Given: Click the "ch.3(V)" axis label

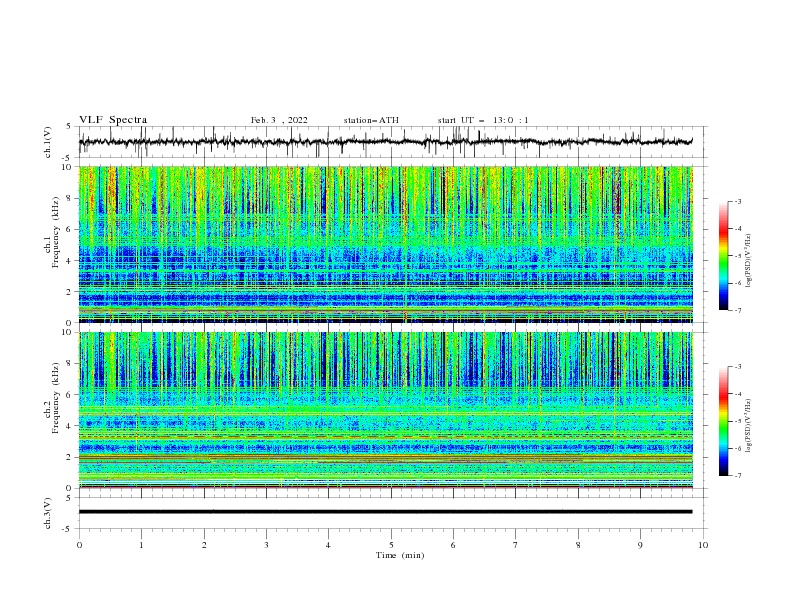Looking at the screenshot, I should click(x=48, y=513).
